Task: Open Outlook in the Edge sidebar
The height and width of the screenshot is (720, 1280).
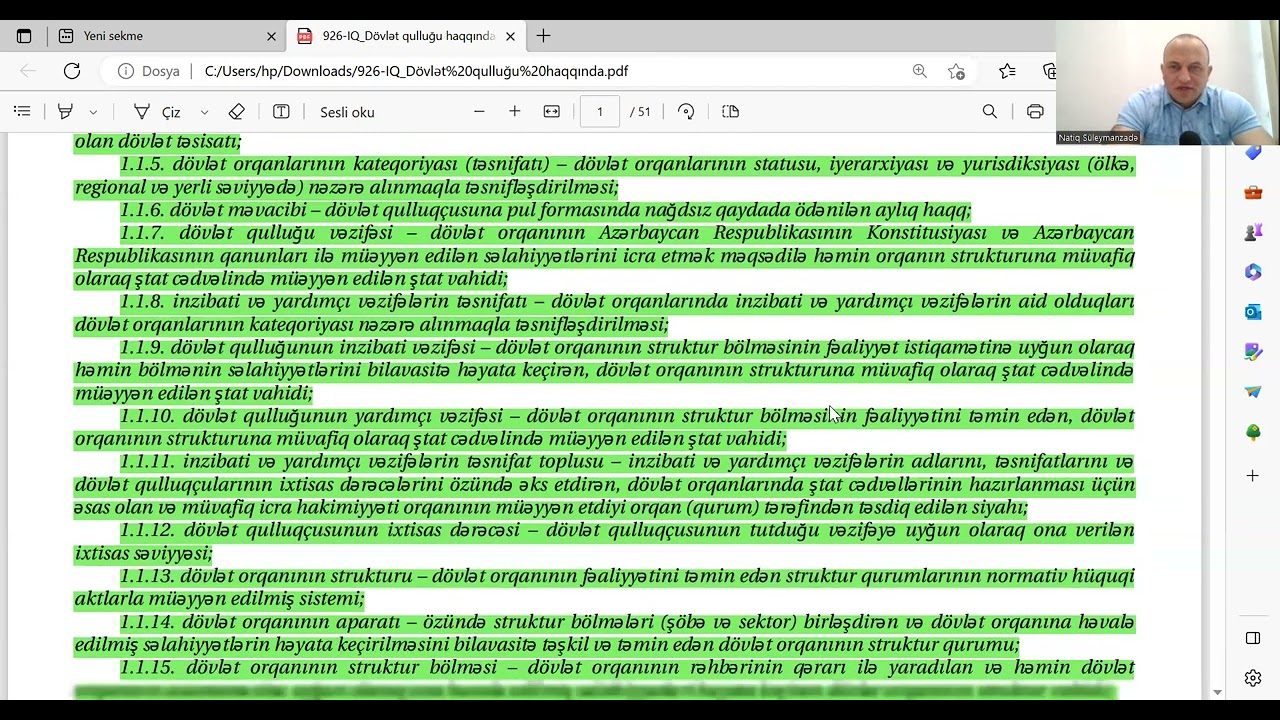Action: click(1253, 312)
